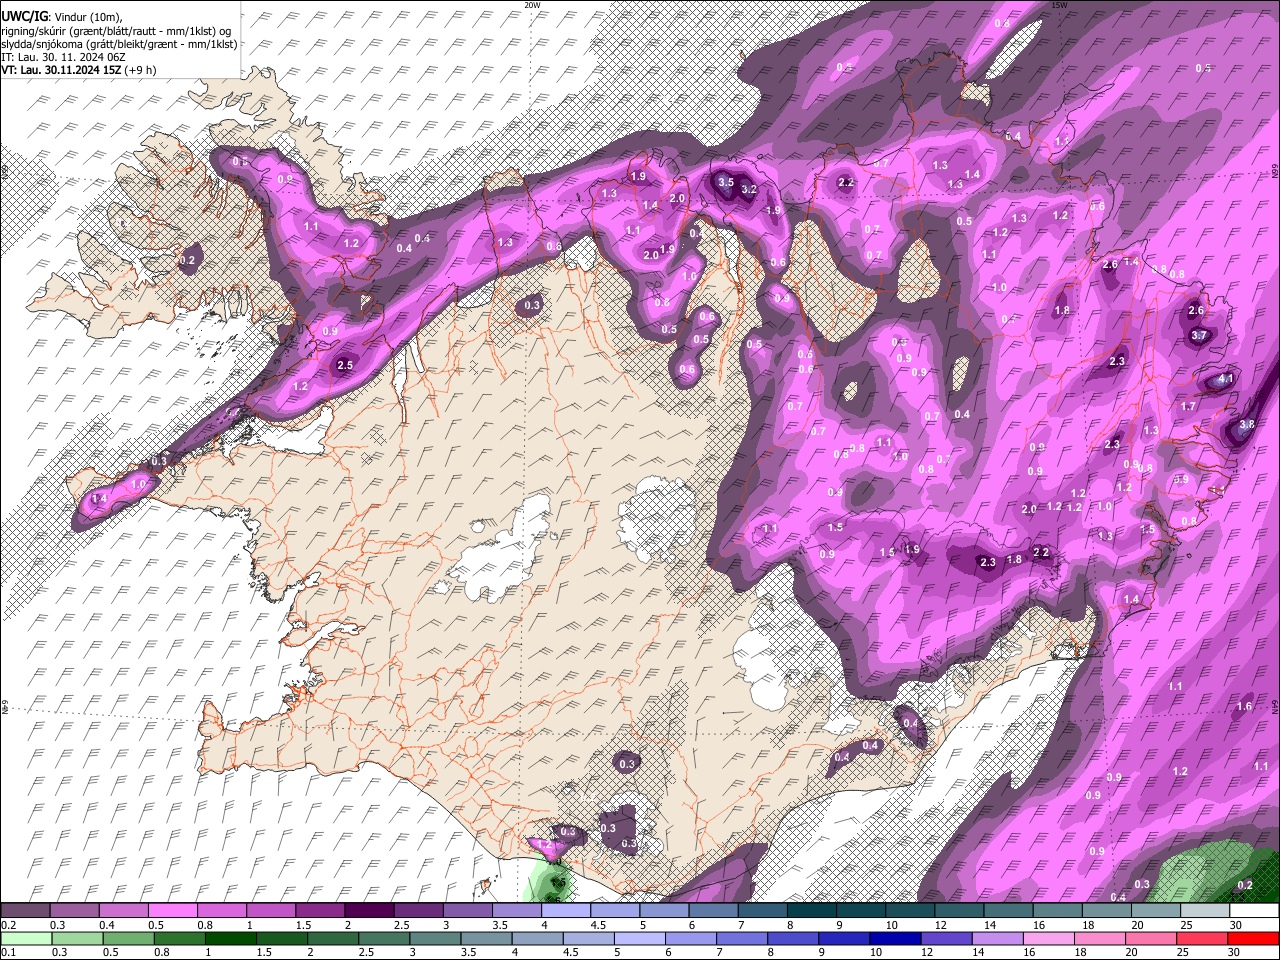The height and width of the screenshot is (960, 1280).
Task: Select top legend swatch between 8 and 9
Action: tap(812, 911)
